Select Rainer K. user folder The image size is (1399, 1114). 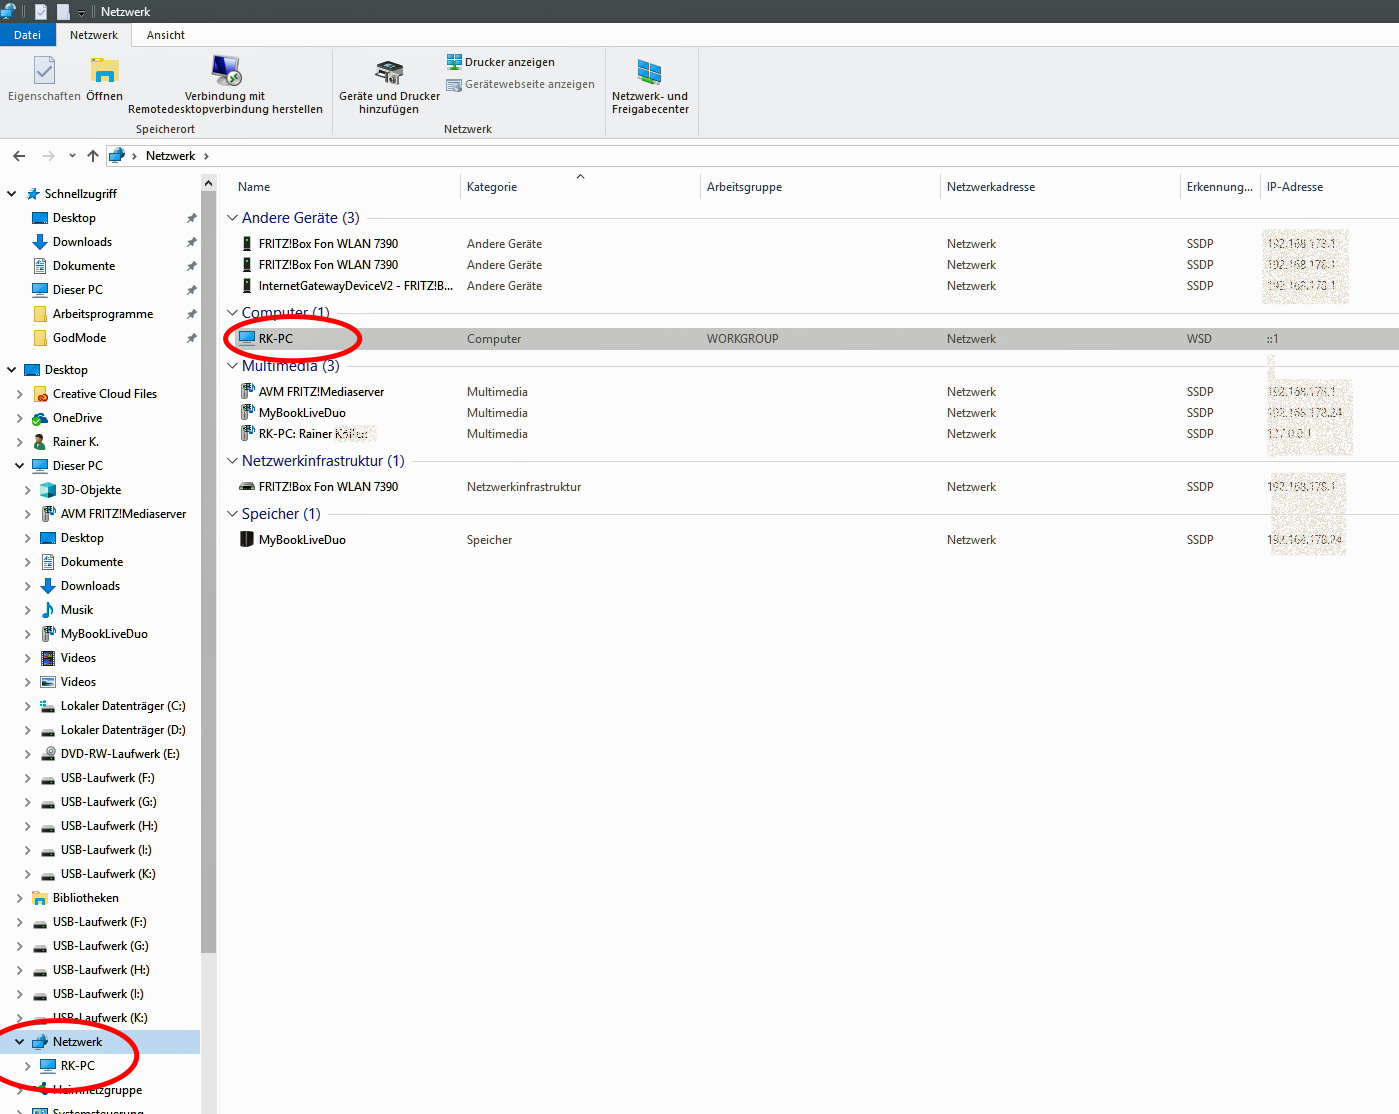point(75,442)
